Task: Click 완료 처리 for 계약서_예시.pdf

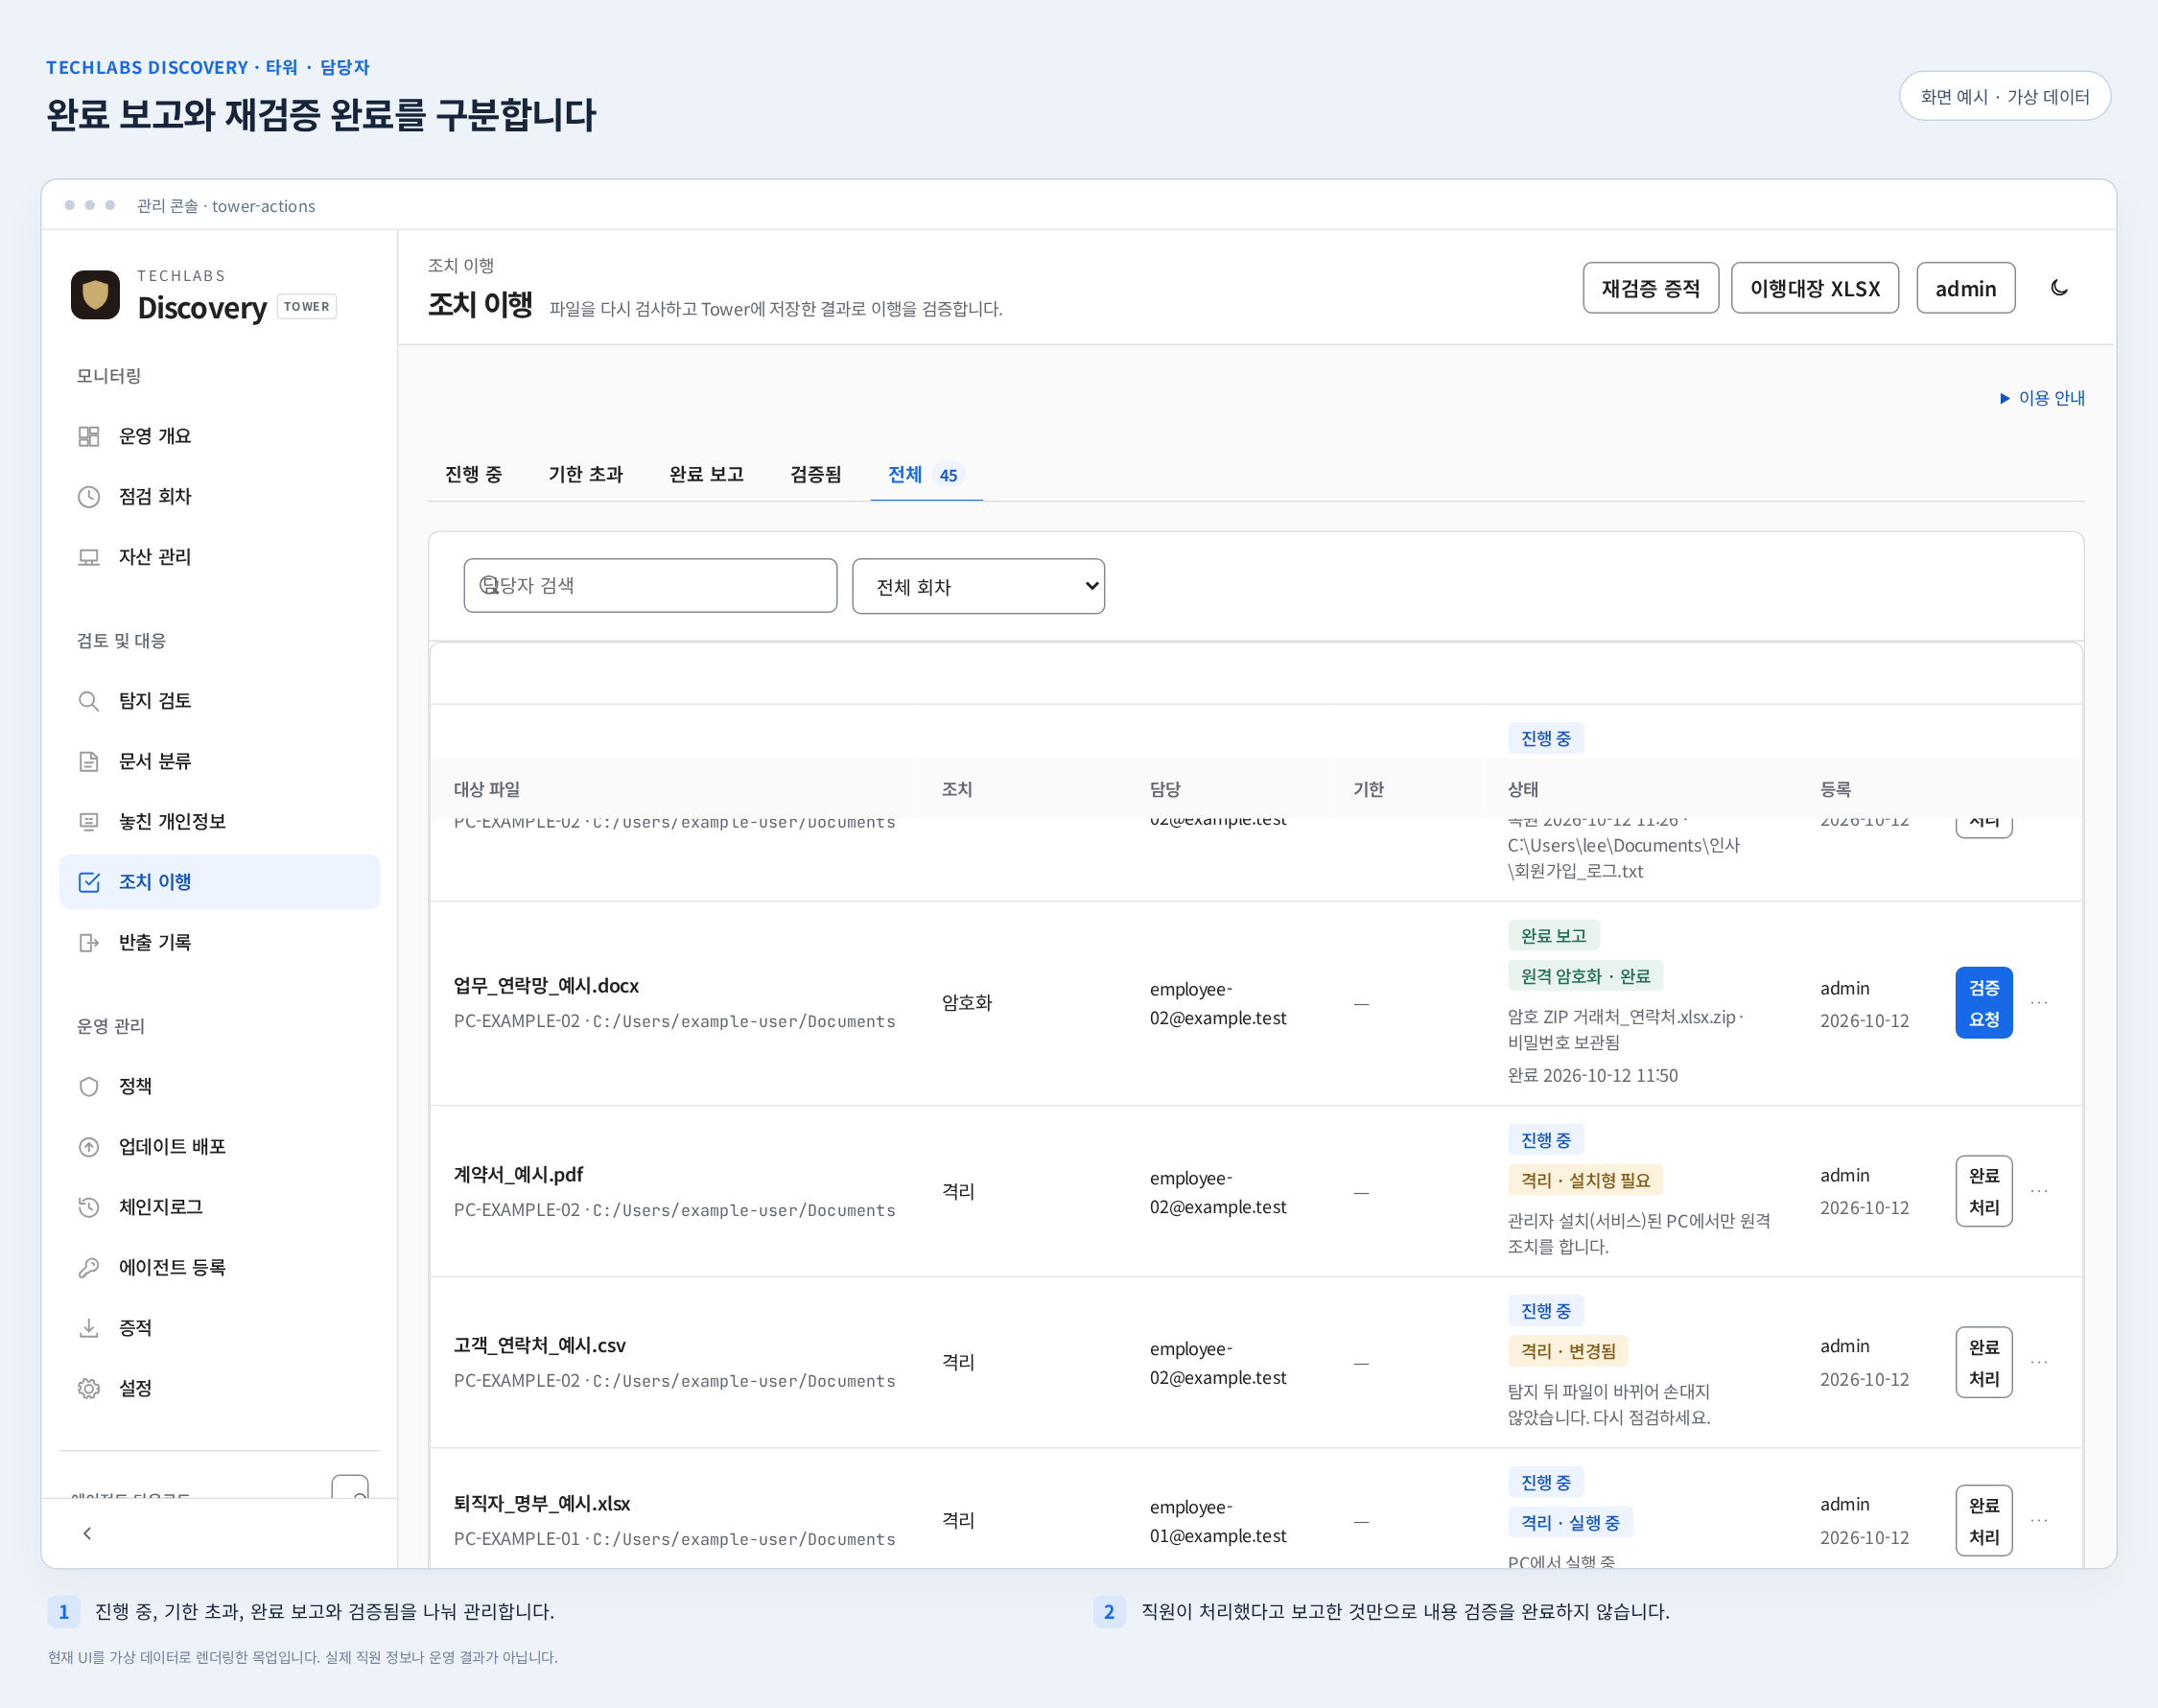Action: coord(1983,1191)
